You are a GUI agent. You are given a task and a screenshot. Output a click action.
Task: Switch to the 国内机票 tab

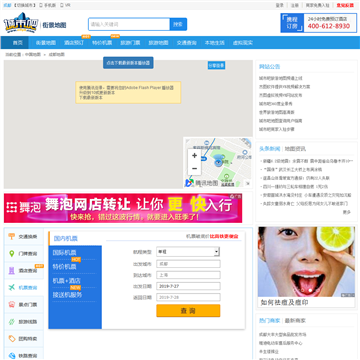(x=66, y=238)
